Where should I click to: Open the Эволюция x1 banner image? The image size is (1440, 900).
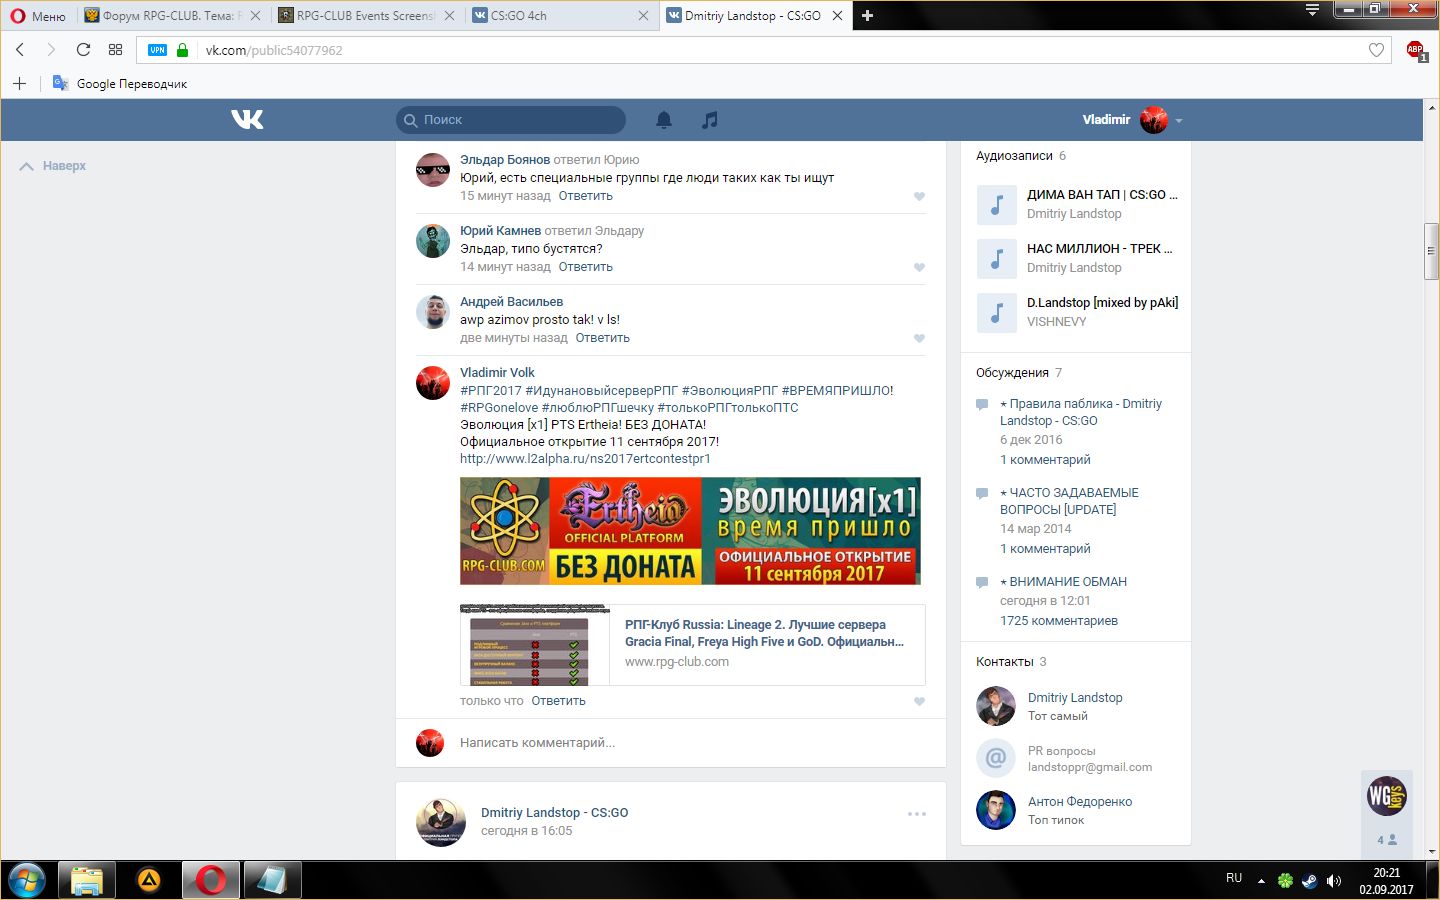[690, 531]
